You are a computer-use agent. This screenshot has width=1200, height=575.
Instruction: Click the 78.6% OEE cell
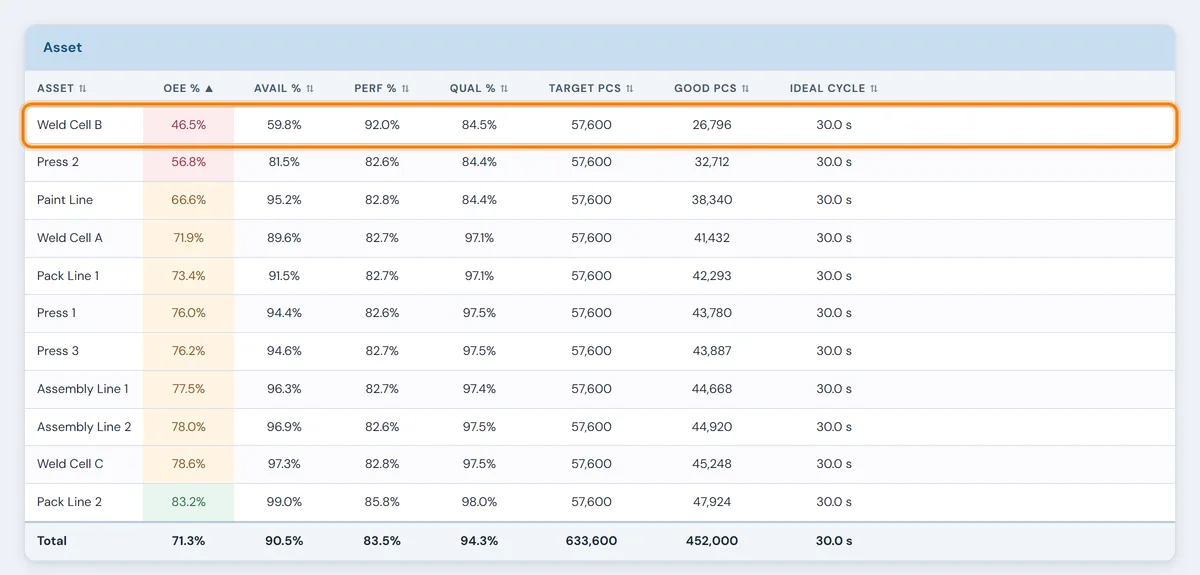(189, 464)
